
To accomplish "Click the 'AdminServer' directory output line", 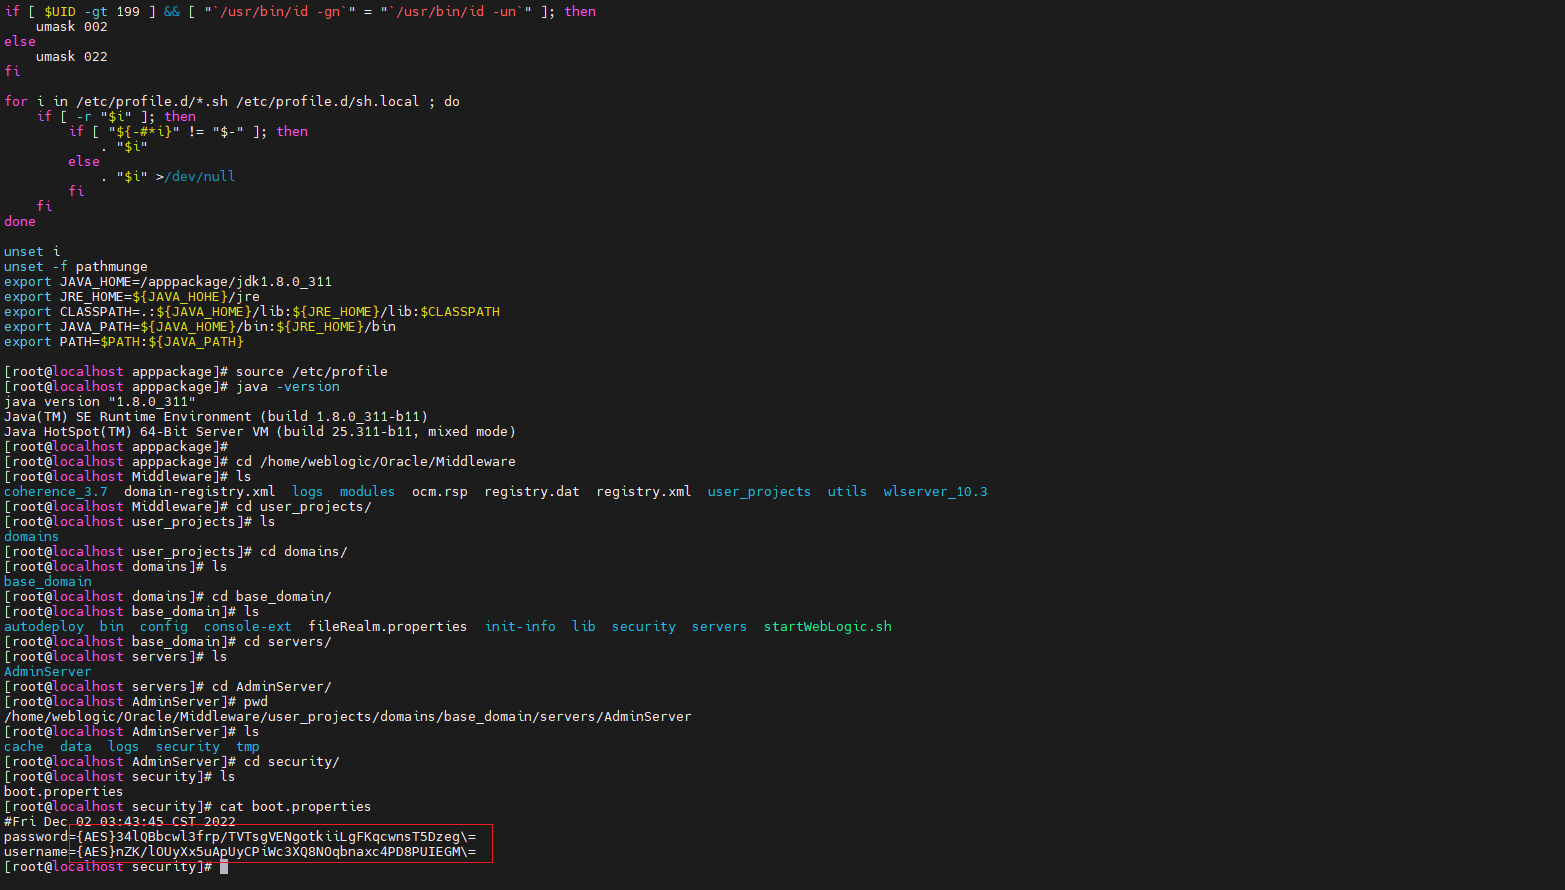I will pyautogui.click(x=48, y=672).
